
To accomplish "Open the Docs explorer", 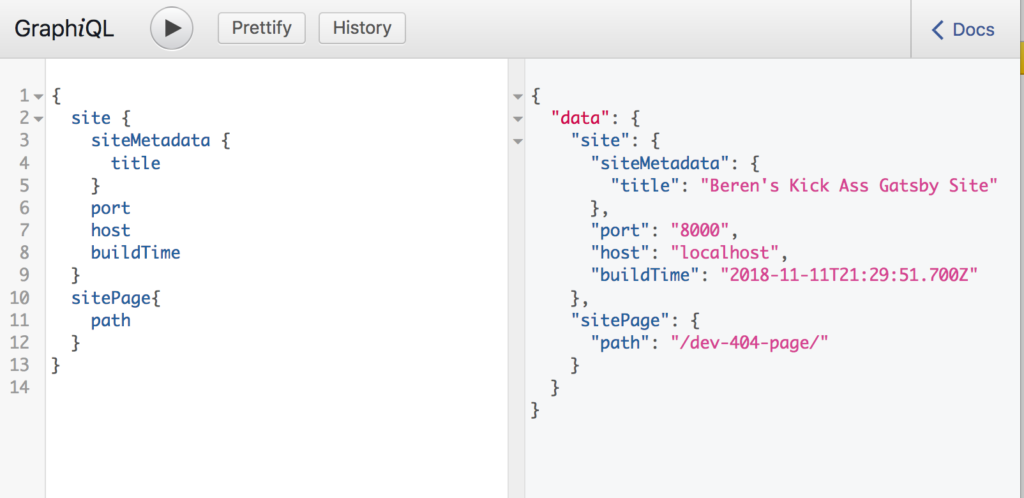I will coord(963,30).
